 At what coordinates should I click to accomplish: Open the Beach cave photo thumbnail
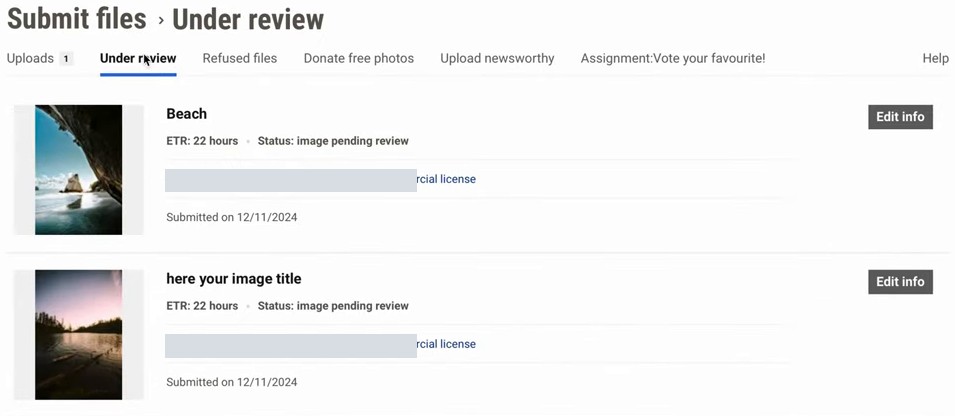[x=79, y=170]
